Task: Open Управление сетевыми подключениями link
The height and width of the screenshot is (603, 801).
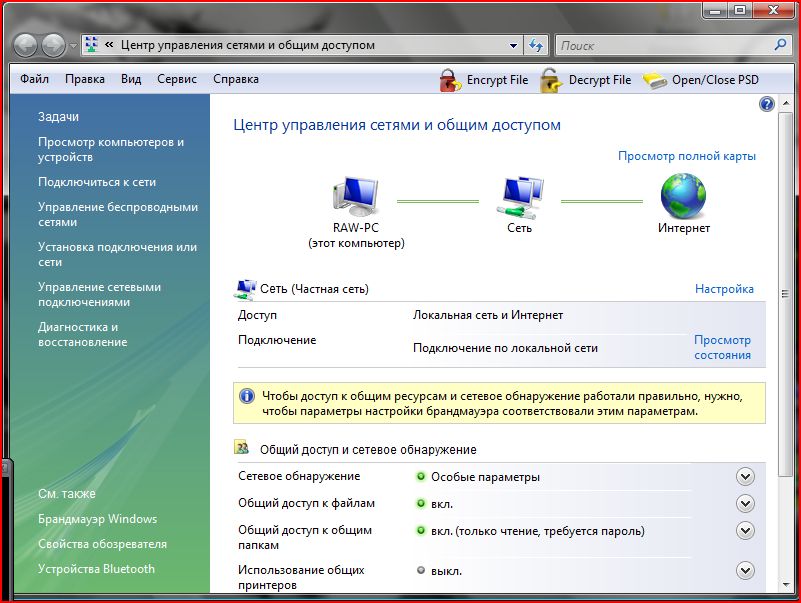Action: click(x=99, y=294)
